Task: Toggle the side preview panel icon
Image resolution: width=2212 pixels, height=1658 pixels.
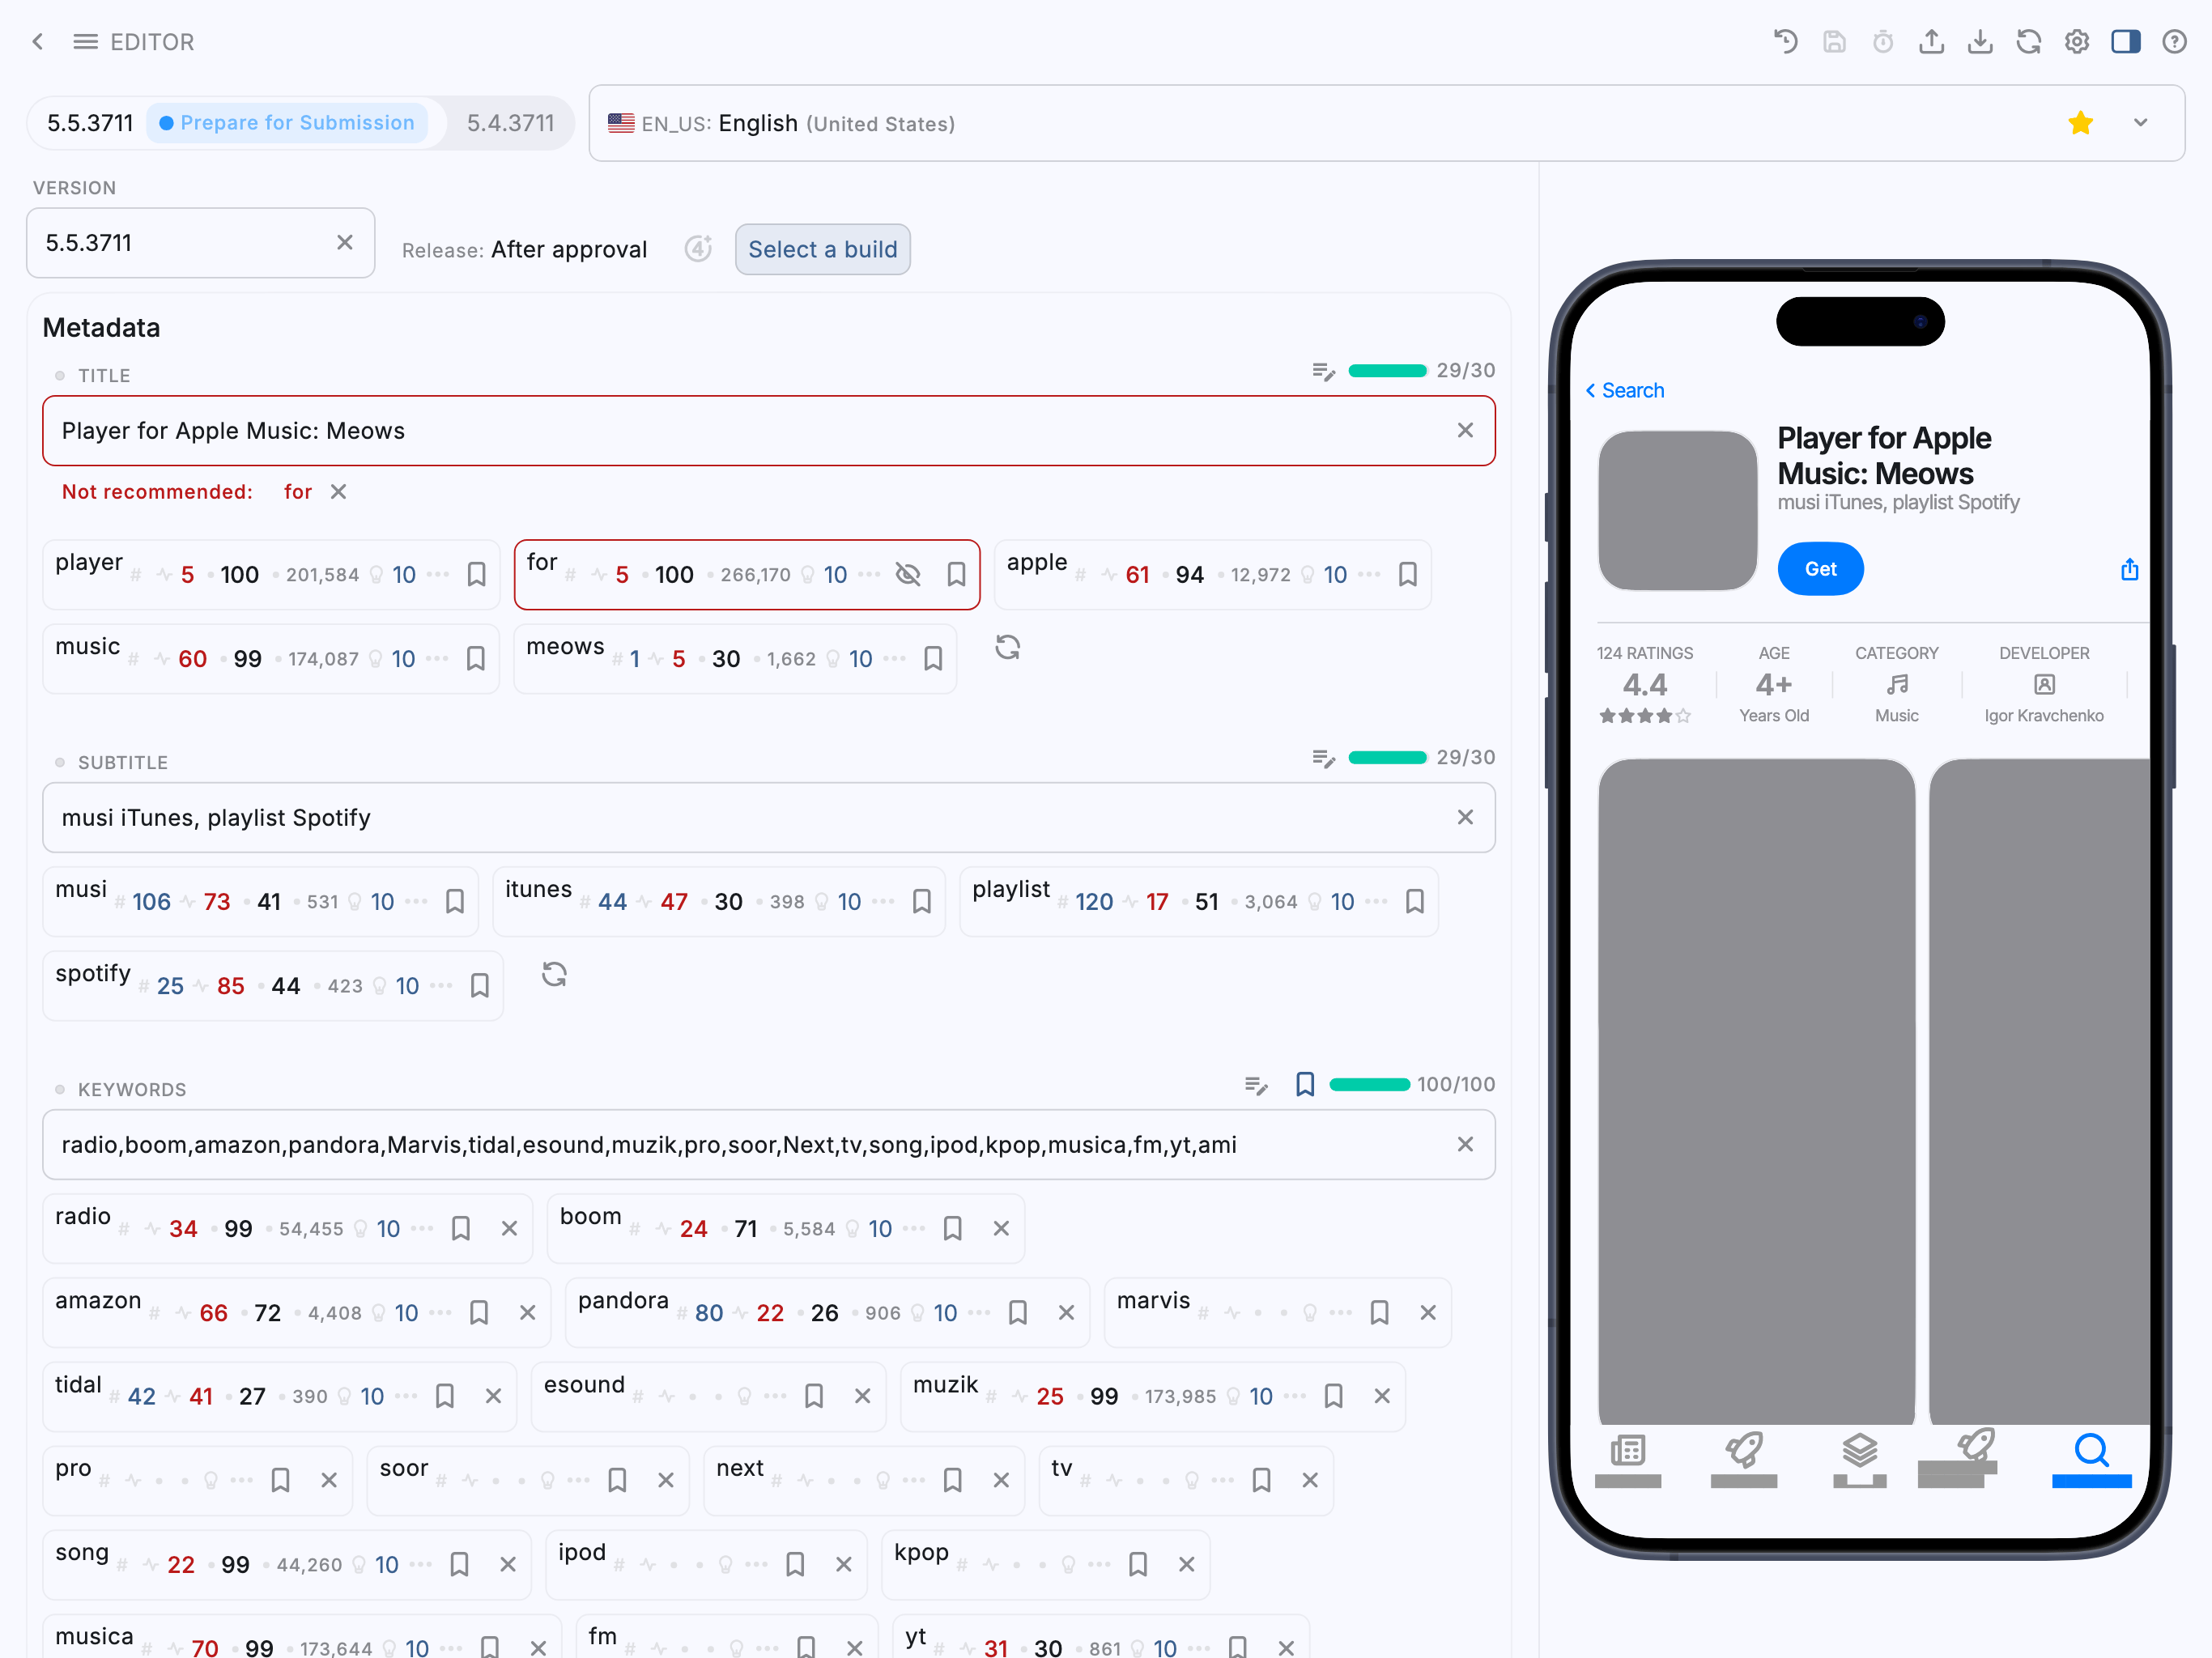Action: tap(2125, 42)
